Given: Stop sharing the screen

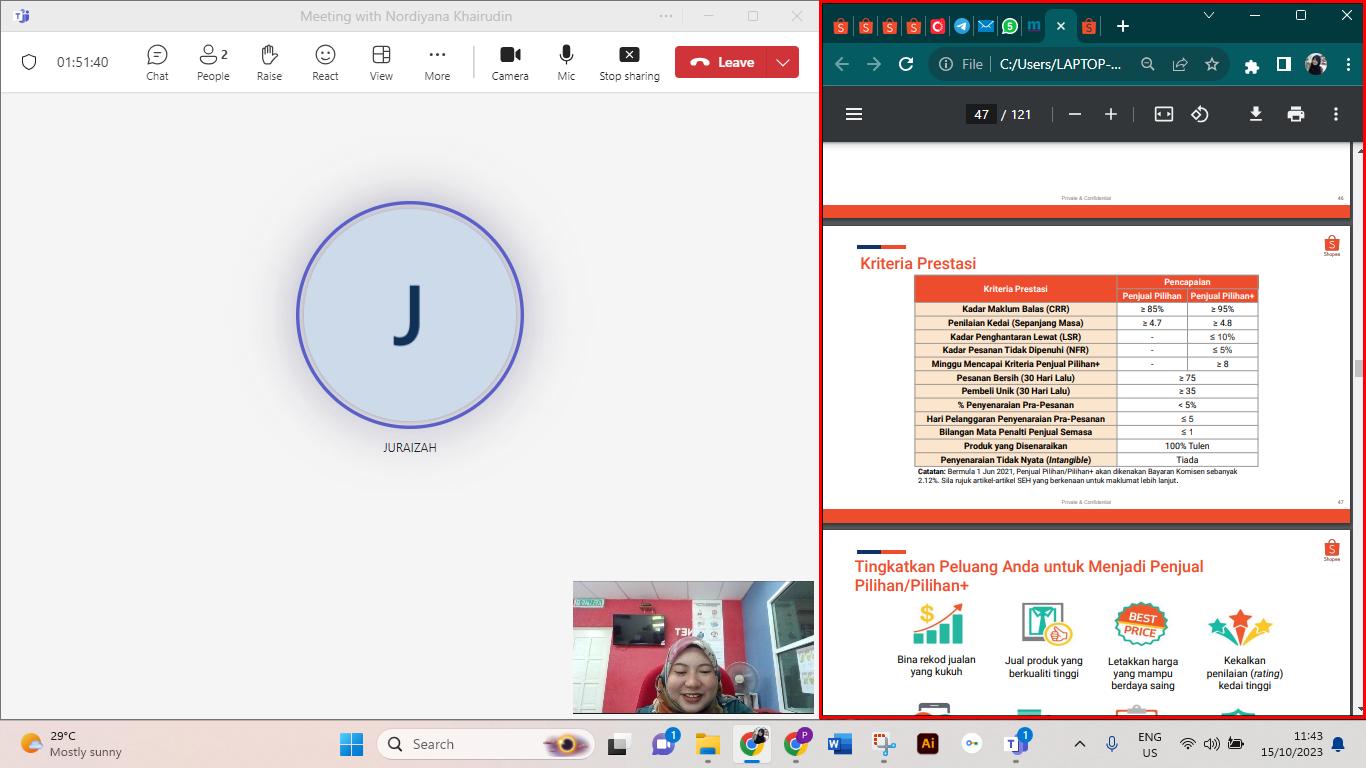Looking at the screenshot, I should (629, 62).
